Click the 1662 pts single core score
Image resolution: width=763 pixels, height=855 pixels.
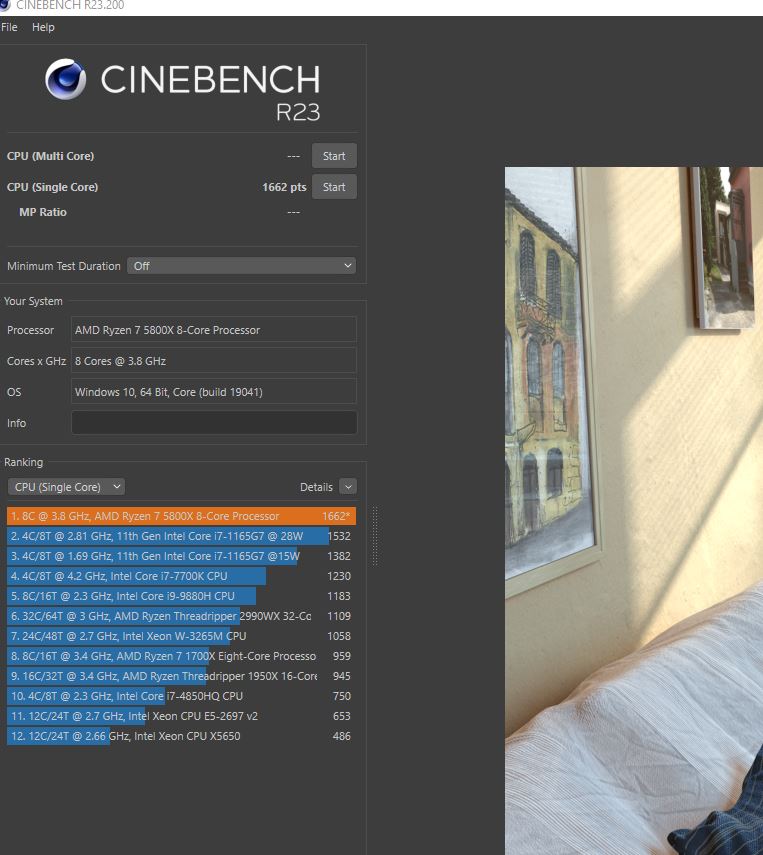(x=284, y=187)
